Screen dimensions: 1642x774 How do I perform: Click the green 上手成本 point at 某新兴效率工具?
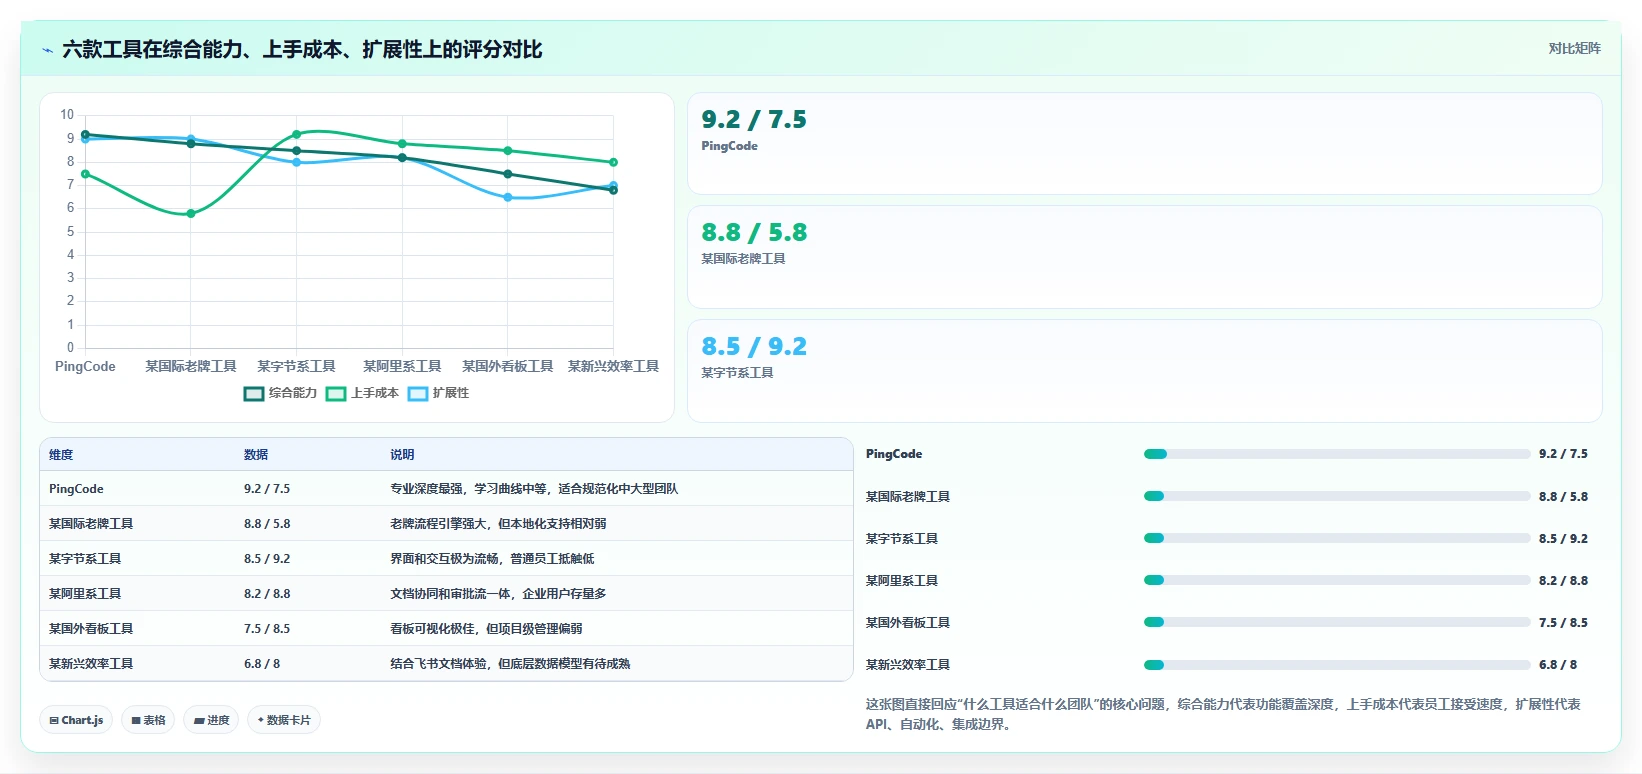pos(613,162)
